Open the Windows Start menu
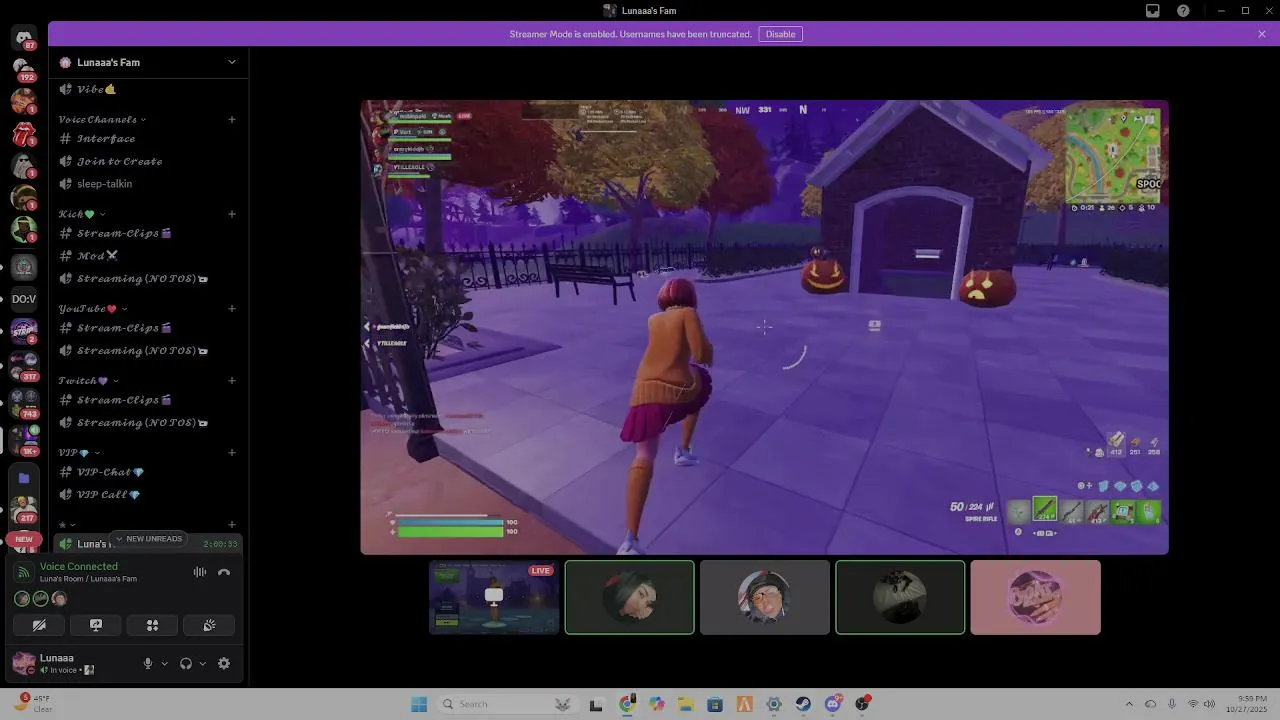 (419, 704)
